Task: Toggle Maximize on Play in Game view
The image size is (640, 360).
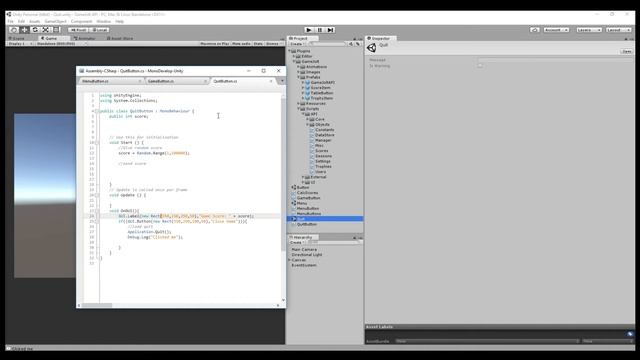Action: (214, 44)
